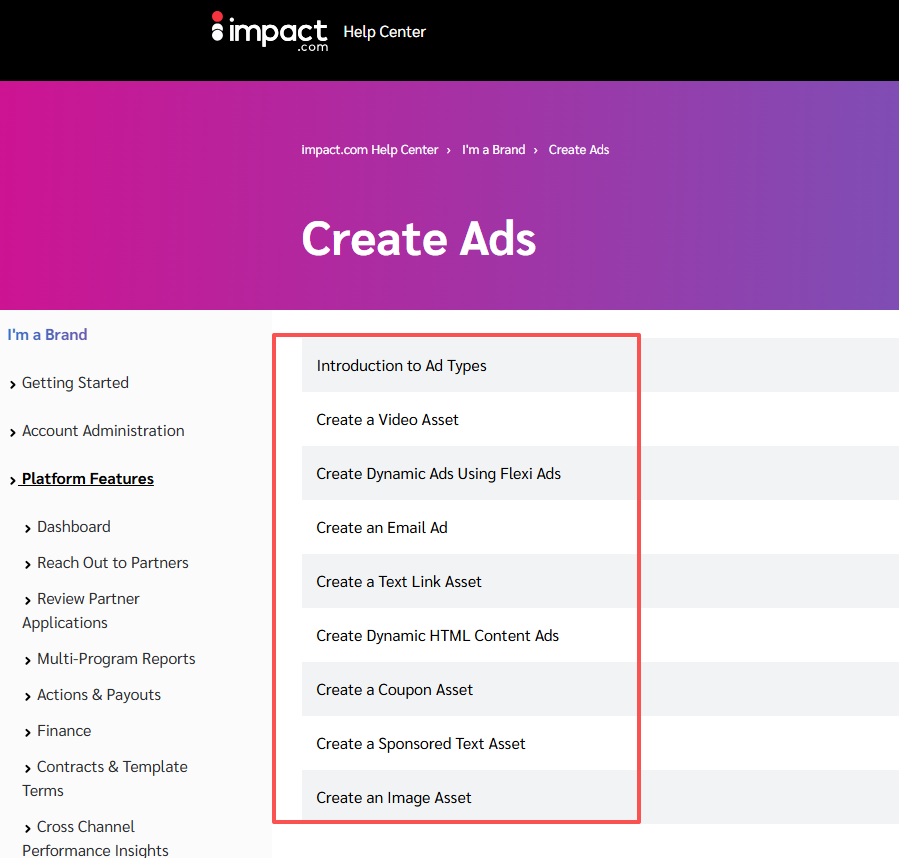Open the I'm a Brand breadcrumb
The height and width of the screenshot is (858, 899).
493,149
